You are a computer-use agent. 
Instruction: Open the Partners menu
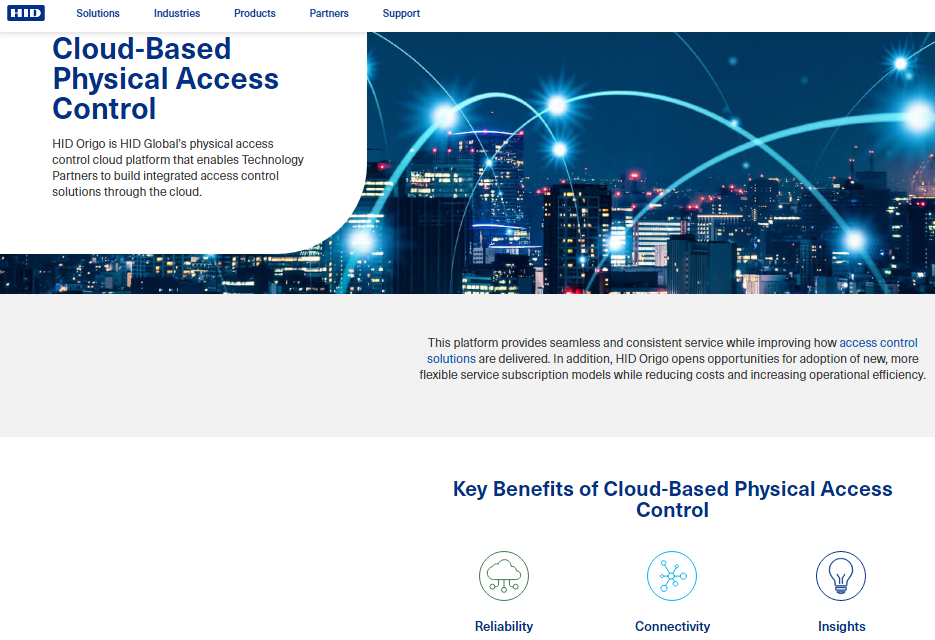pyautogui.click(x=329, y=13)
